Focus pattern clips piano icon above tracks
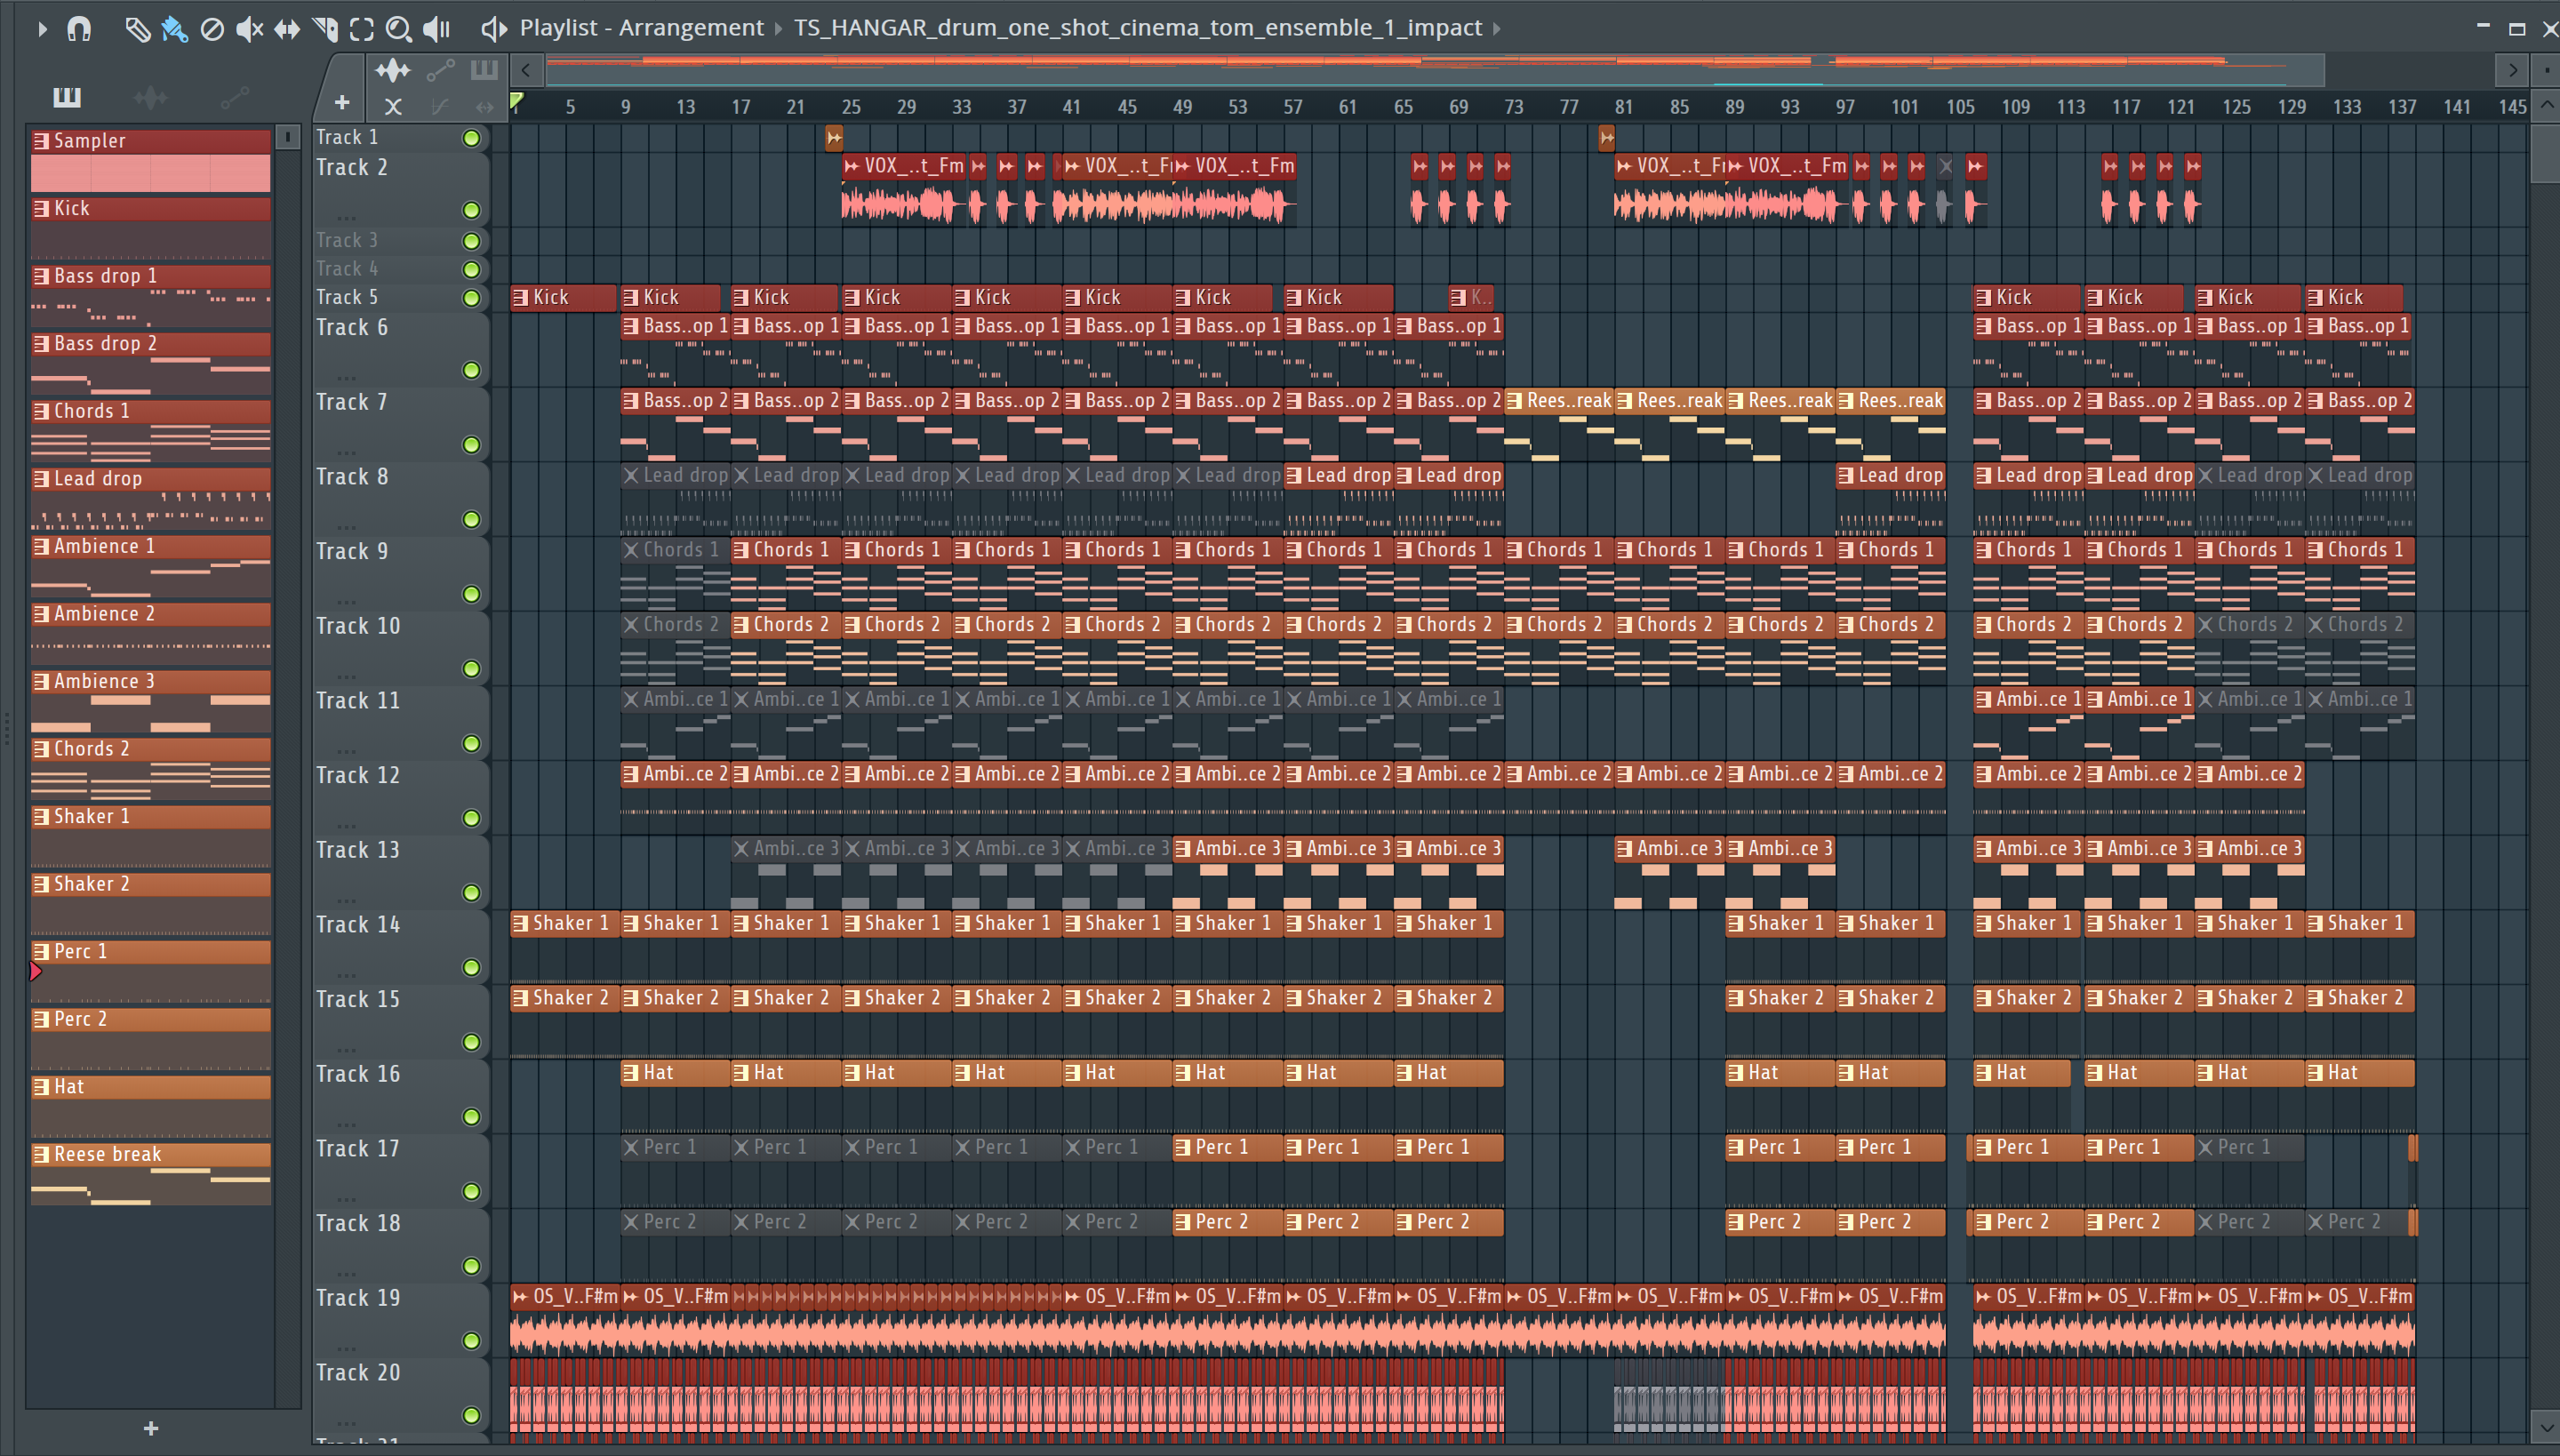2560x1456 pixels. coord(484,70)
